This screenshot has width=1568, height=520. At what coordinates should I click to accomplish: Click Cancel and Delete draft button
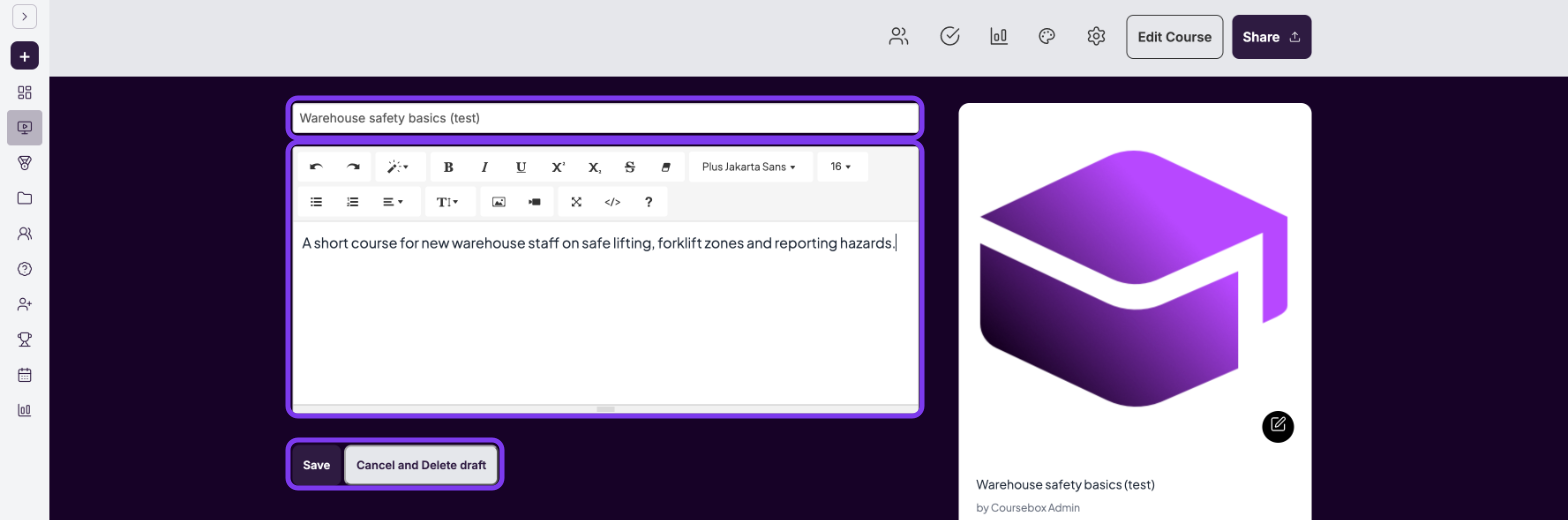(421, 465)
